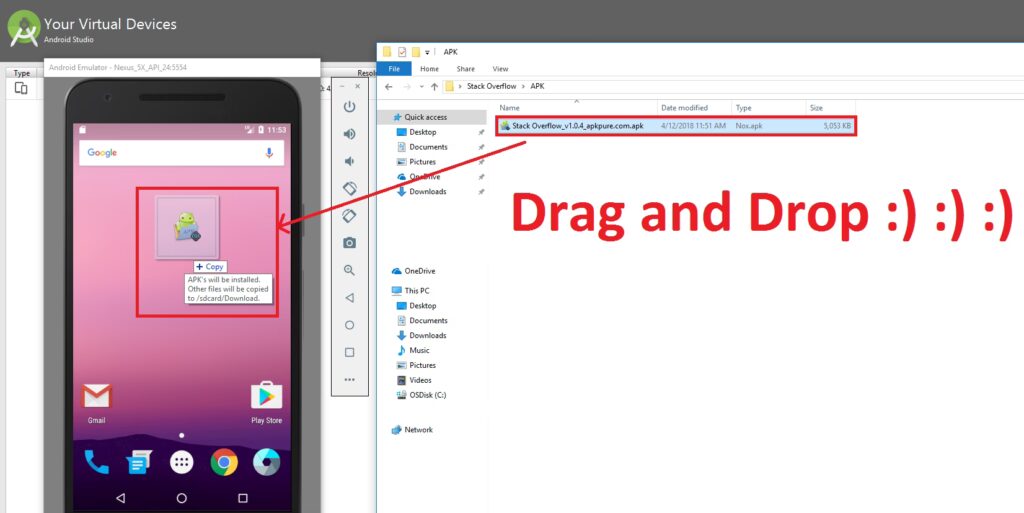Switch to the View ribbon tab

point(500,69)
